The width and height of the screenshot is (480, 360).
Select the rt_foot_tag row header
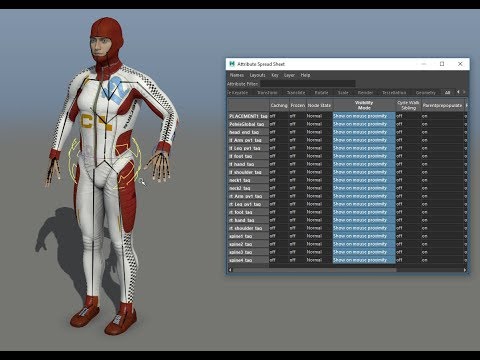pyautogui.click(x=248, y=212)
